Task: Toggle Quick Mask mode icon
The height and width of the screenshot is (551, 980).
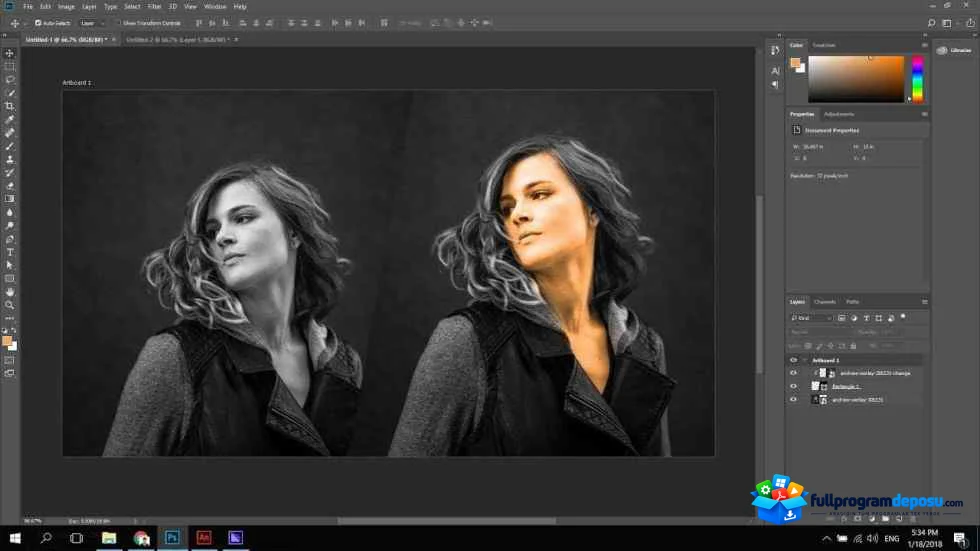Action: click(9, 360)
